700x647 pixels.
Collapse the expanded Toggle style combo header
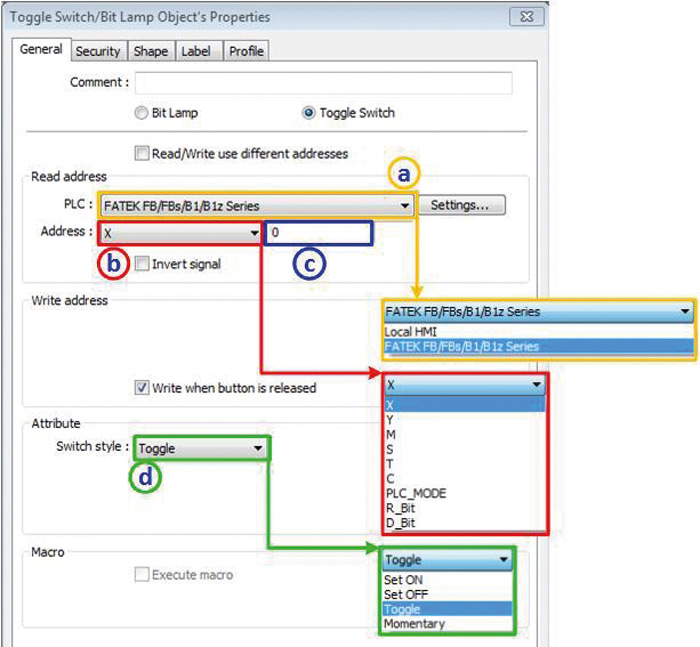[x=447, y=559]
